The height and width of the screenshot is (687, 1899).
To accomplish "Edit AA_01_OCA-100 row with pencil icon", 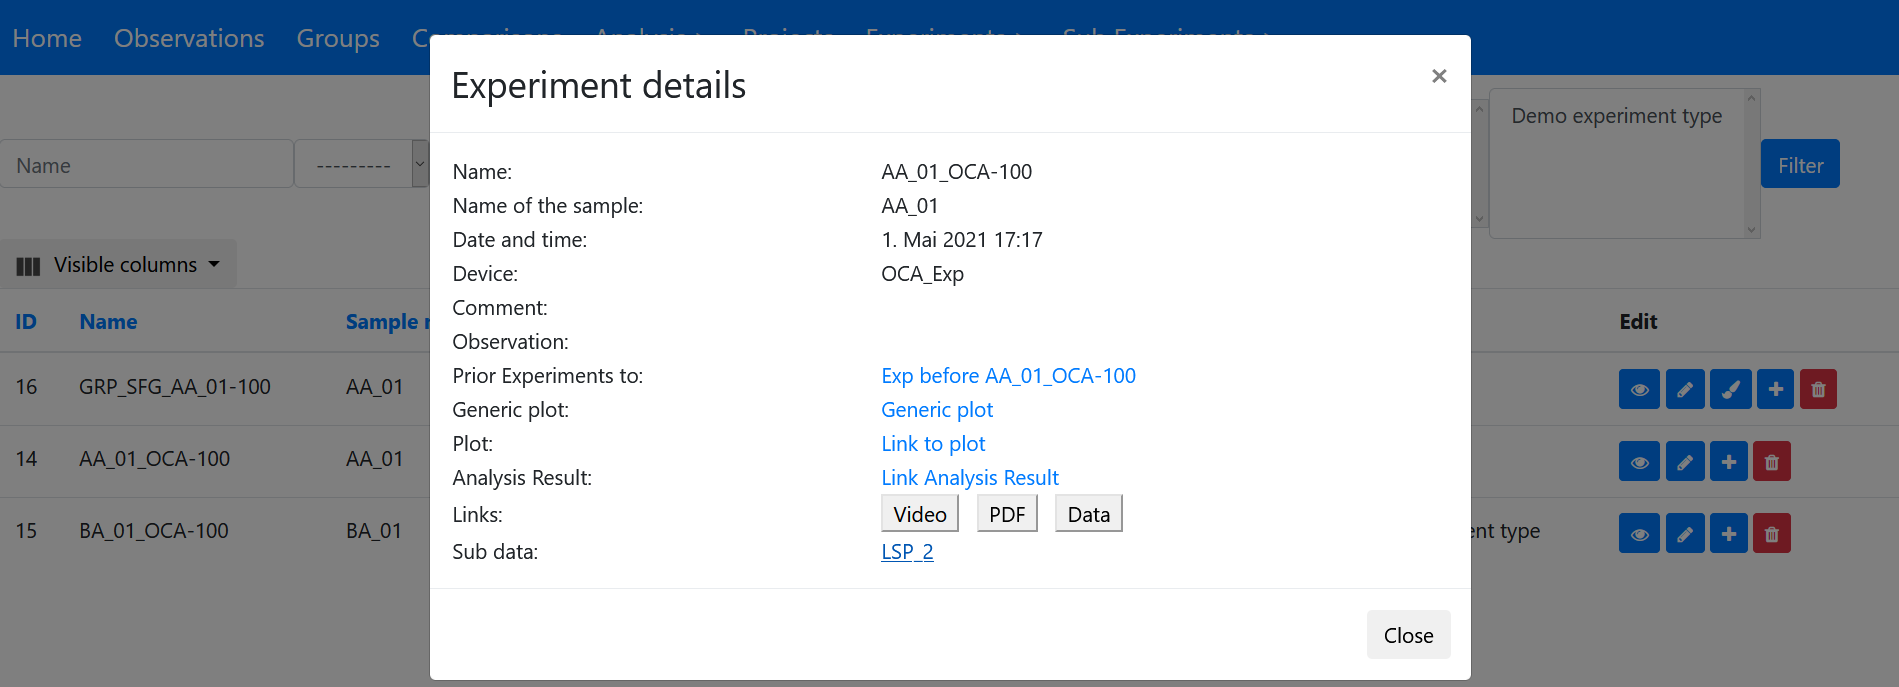I will tap(1685, 462).
